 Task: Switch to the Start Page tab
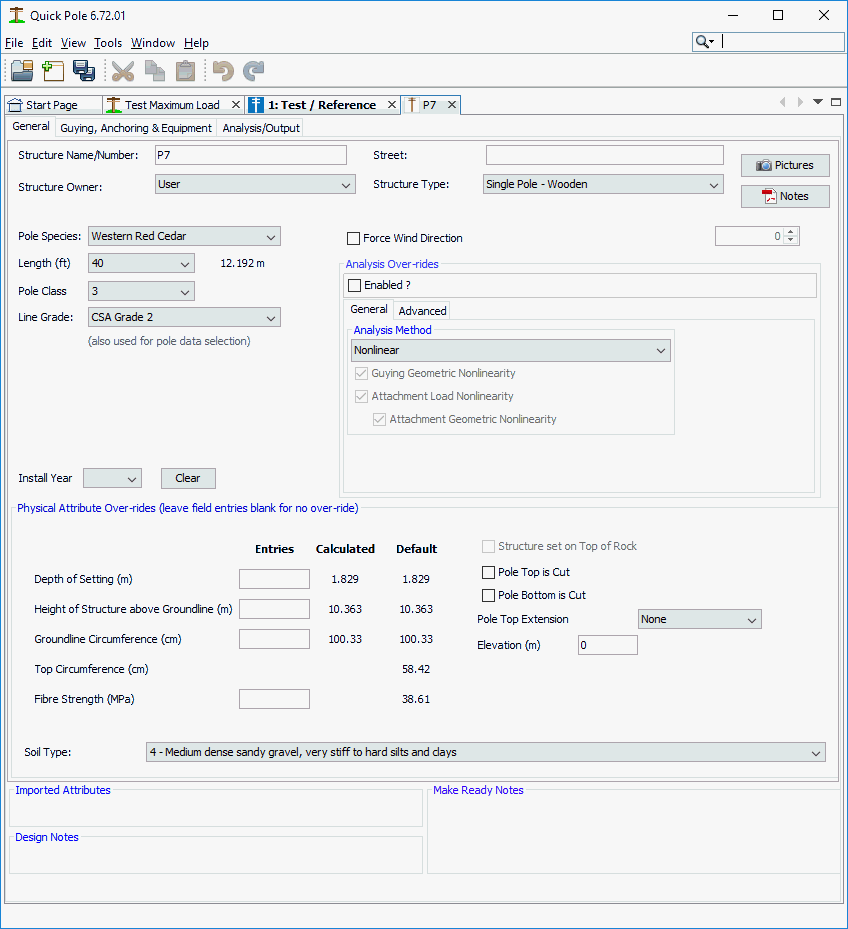point(52,105)
